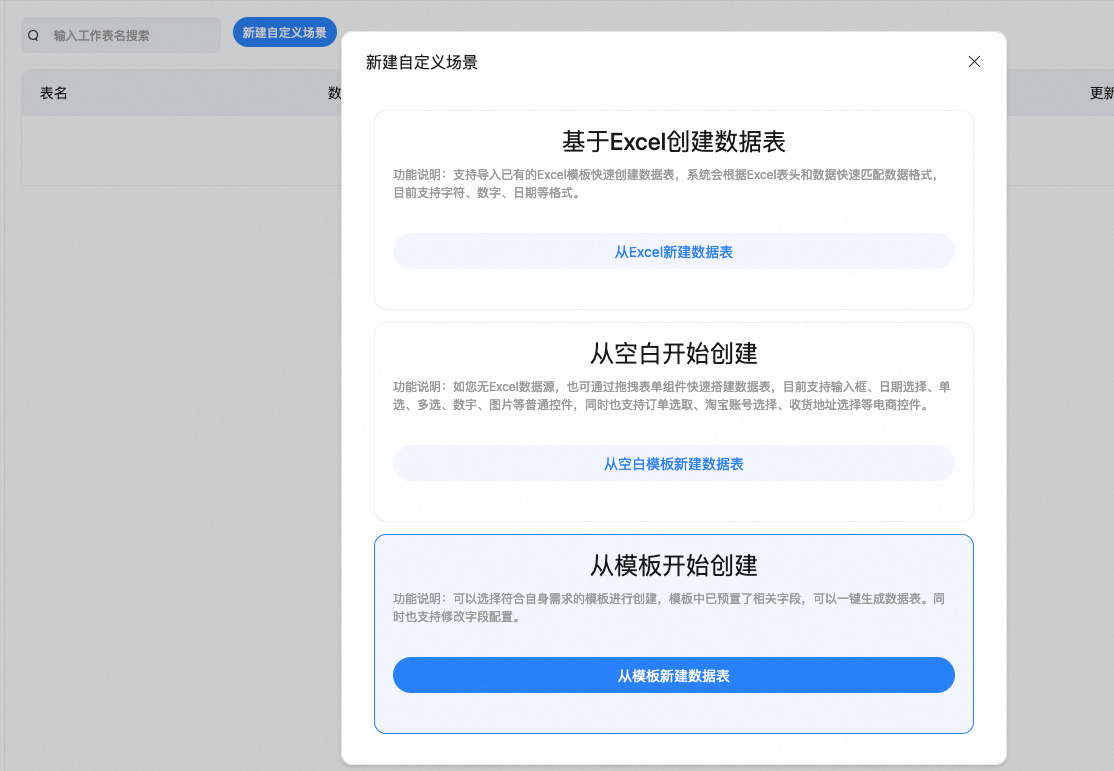Click the template-creation description paragraph

[665, 607]
